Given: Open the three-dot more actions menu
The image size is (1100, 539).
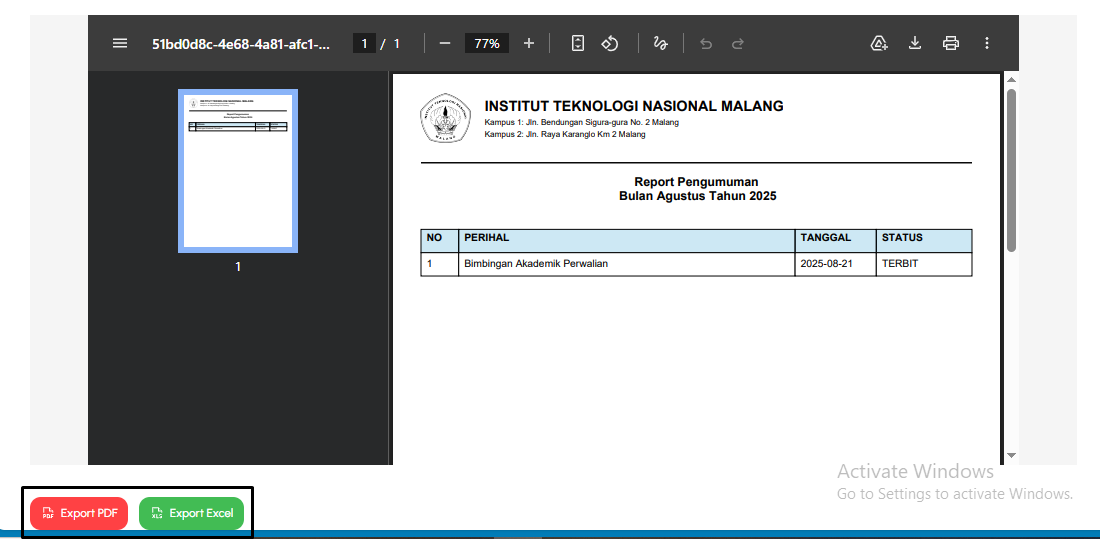Looking at the screenshot, I should pos(986,44).
